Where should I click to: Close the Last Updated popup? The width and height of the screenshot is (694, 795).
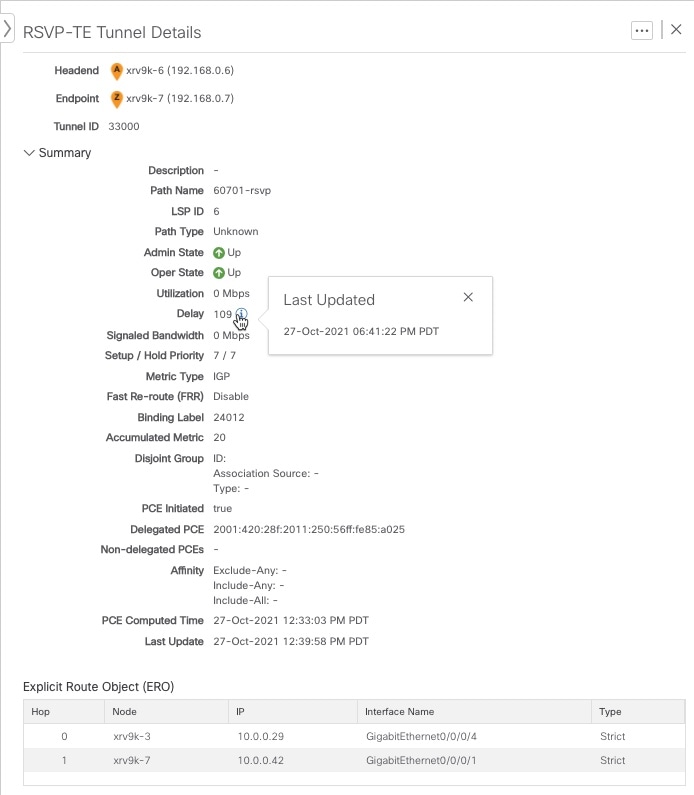tap(468, 297)
